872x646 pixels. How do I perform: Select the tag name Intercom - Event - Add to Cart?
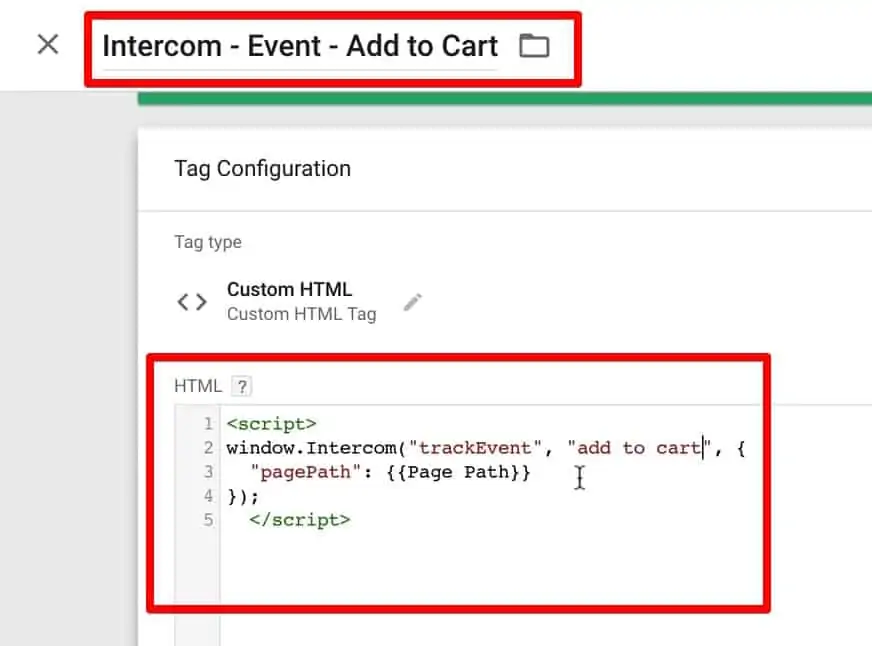click(x=298, y=45)
